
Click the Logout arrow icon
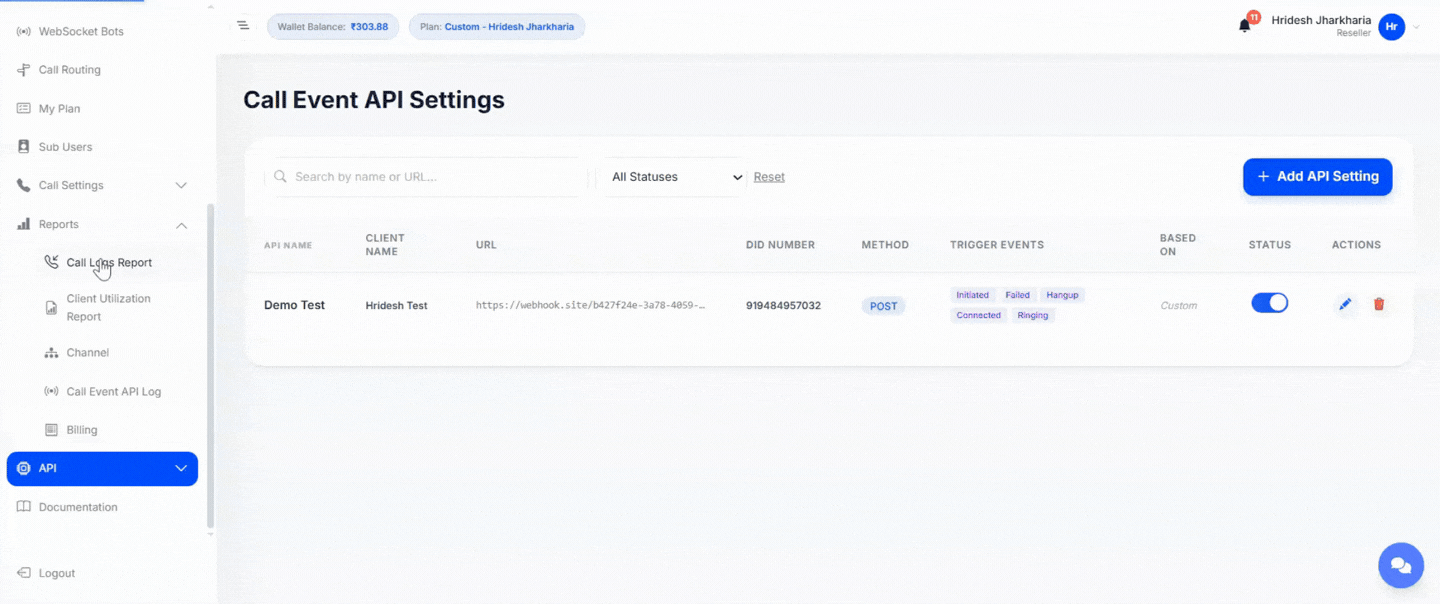24,573
